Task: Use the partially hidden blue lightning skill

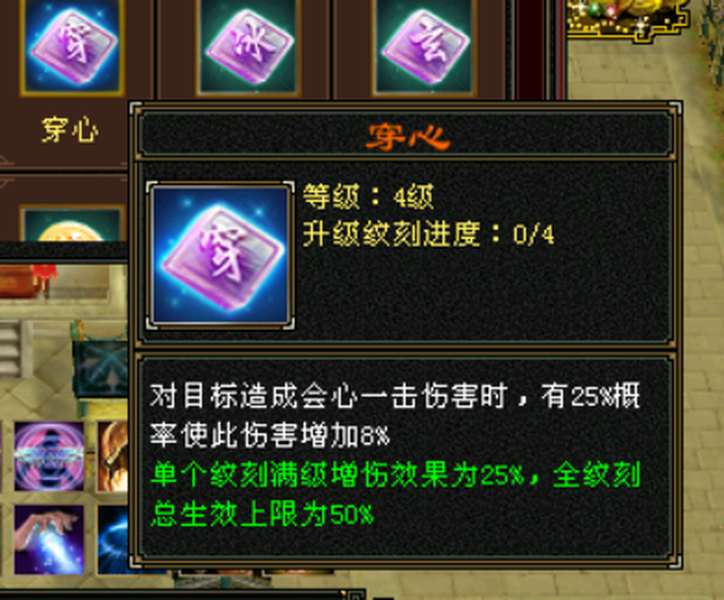Action: 113,539
